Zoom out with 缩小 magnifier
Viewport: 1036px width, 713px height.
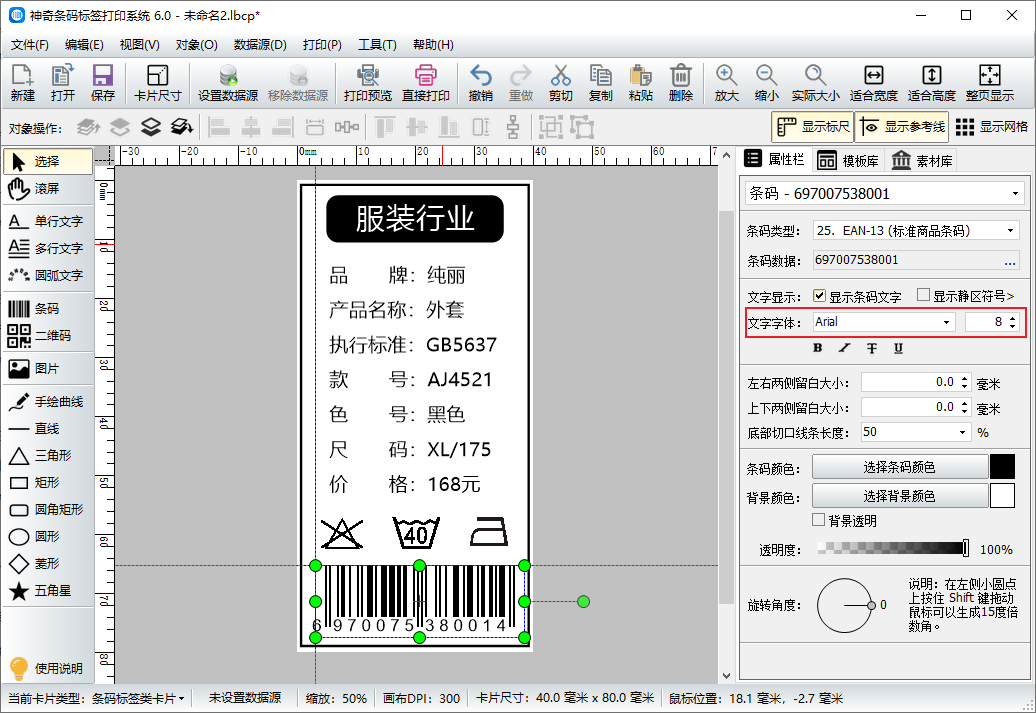tap(766, 83)
